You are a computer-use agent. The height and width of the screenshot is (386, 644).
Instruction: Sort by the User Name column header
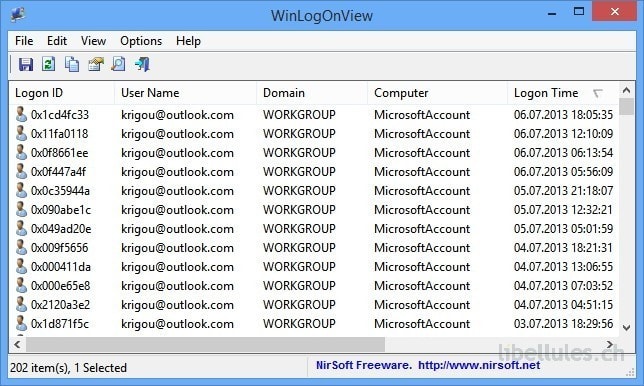186,93
